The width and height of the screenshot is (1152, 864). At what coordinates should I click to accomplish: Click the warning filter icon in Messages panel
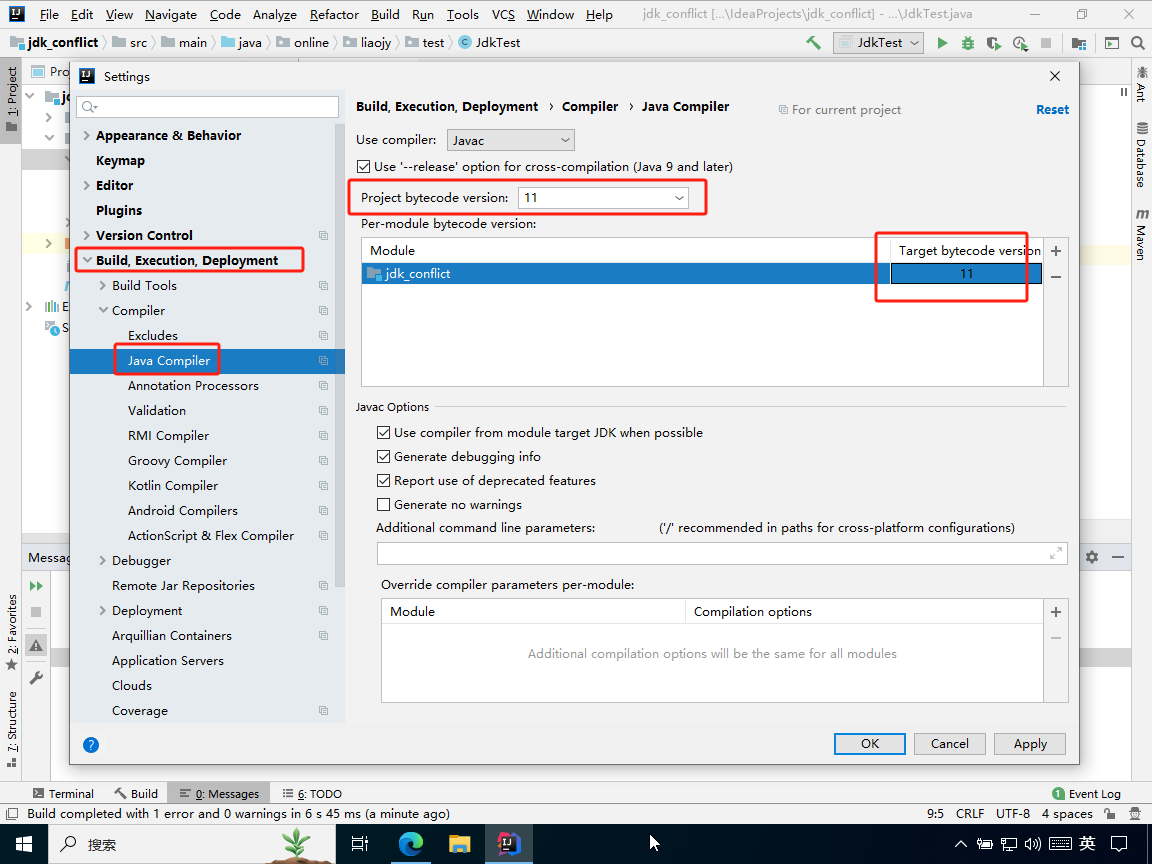[36, 645]
